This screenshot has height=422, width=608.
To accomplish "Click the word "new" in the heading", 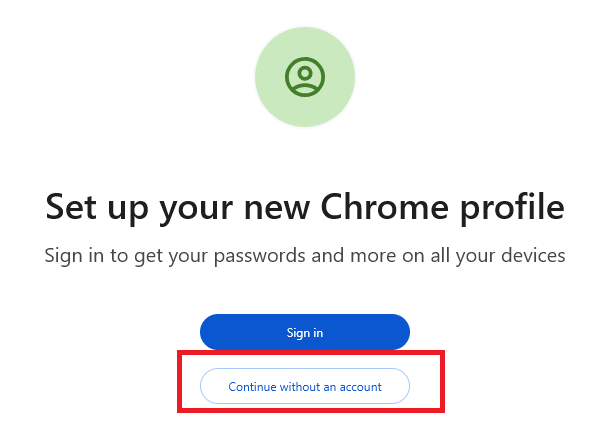I will coord(277,207).
